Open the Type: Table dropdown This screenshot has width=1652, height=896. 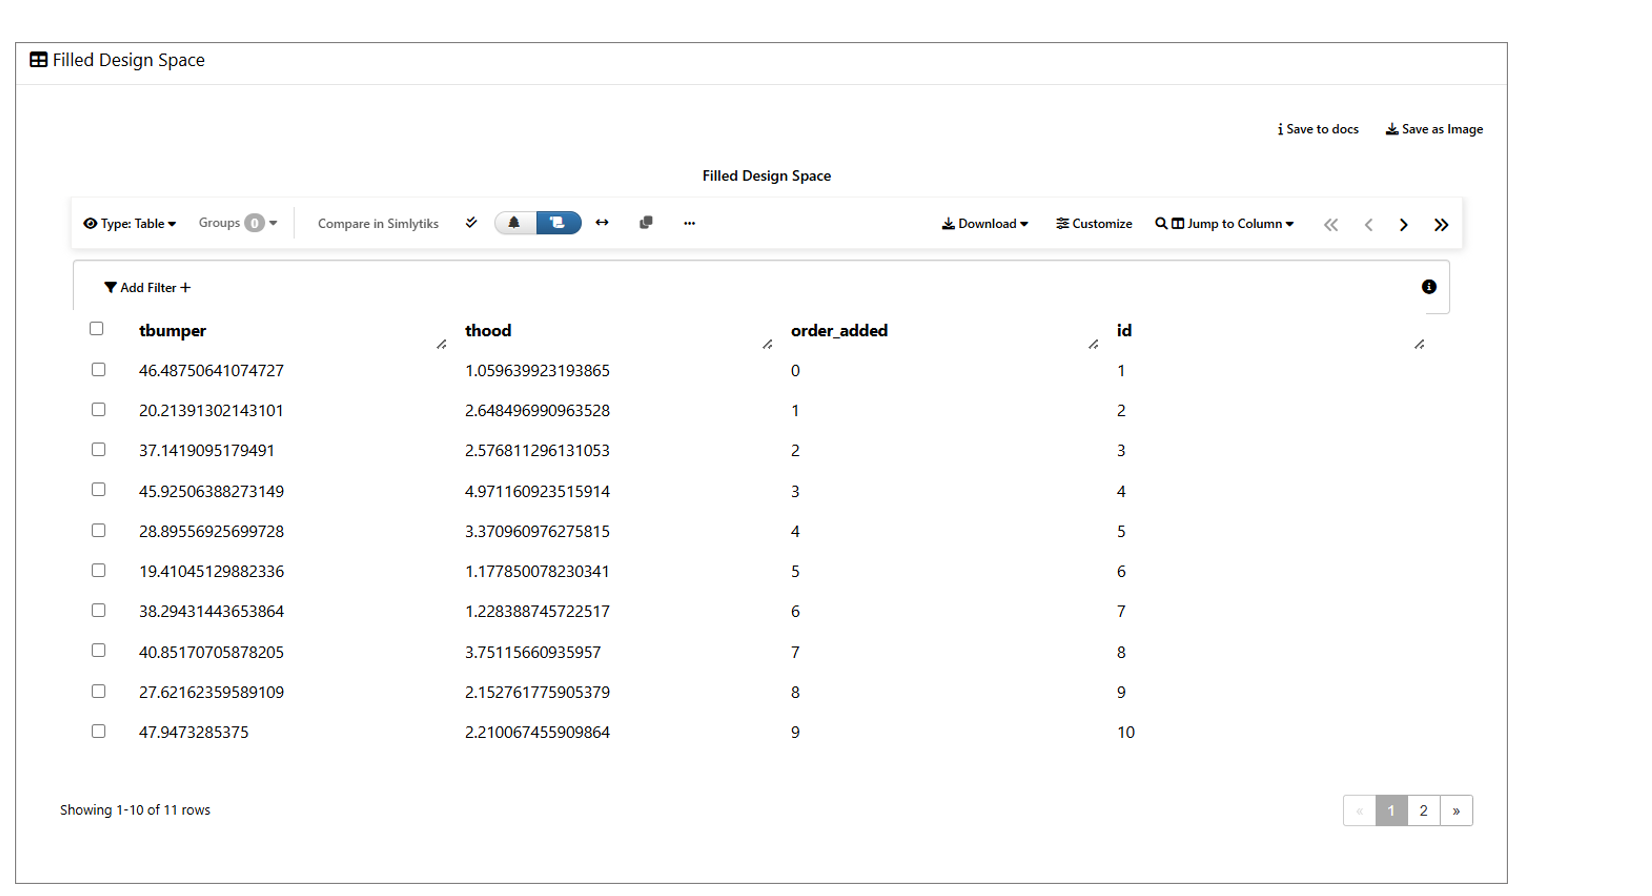[x=130, y=224]
